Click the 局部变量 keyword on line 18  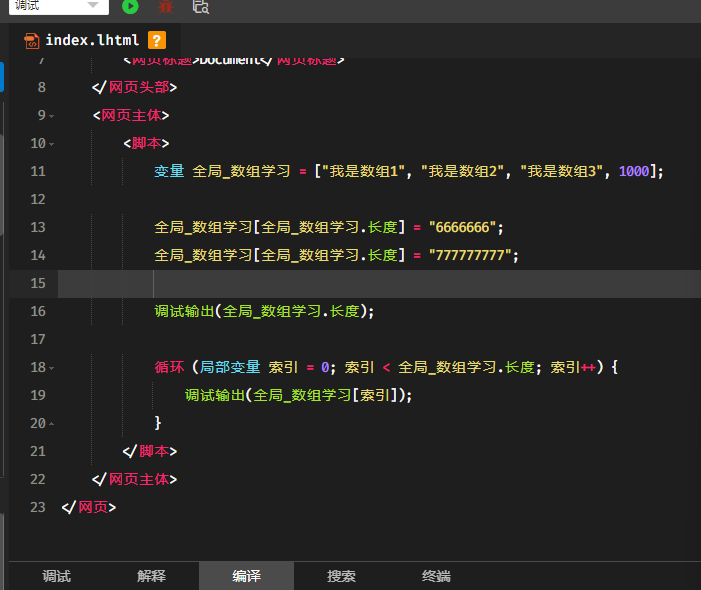tap(230, 367)
